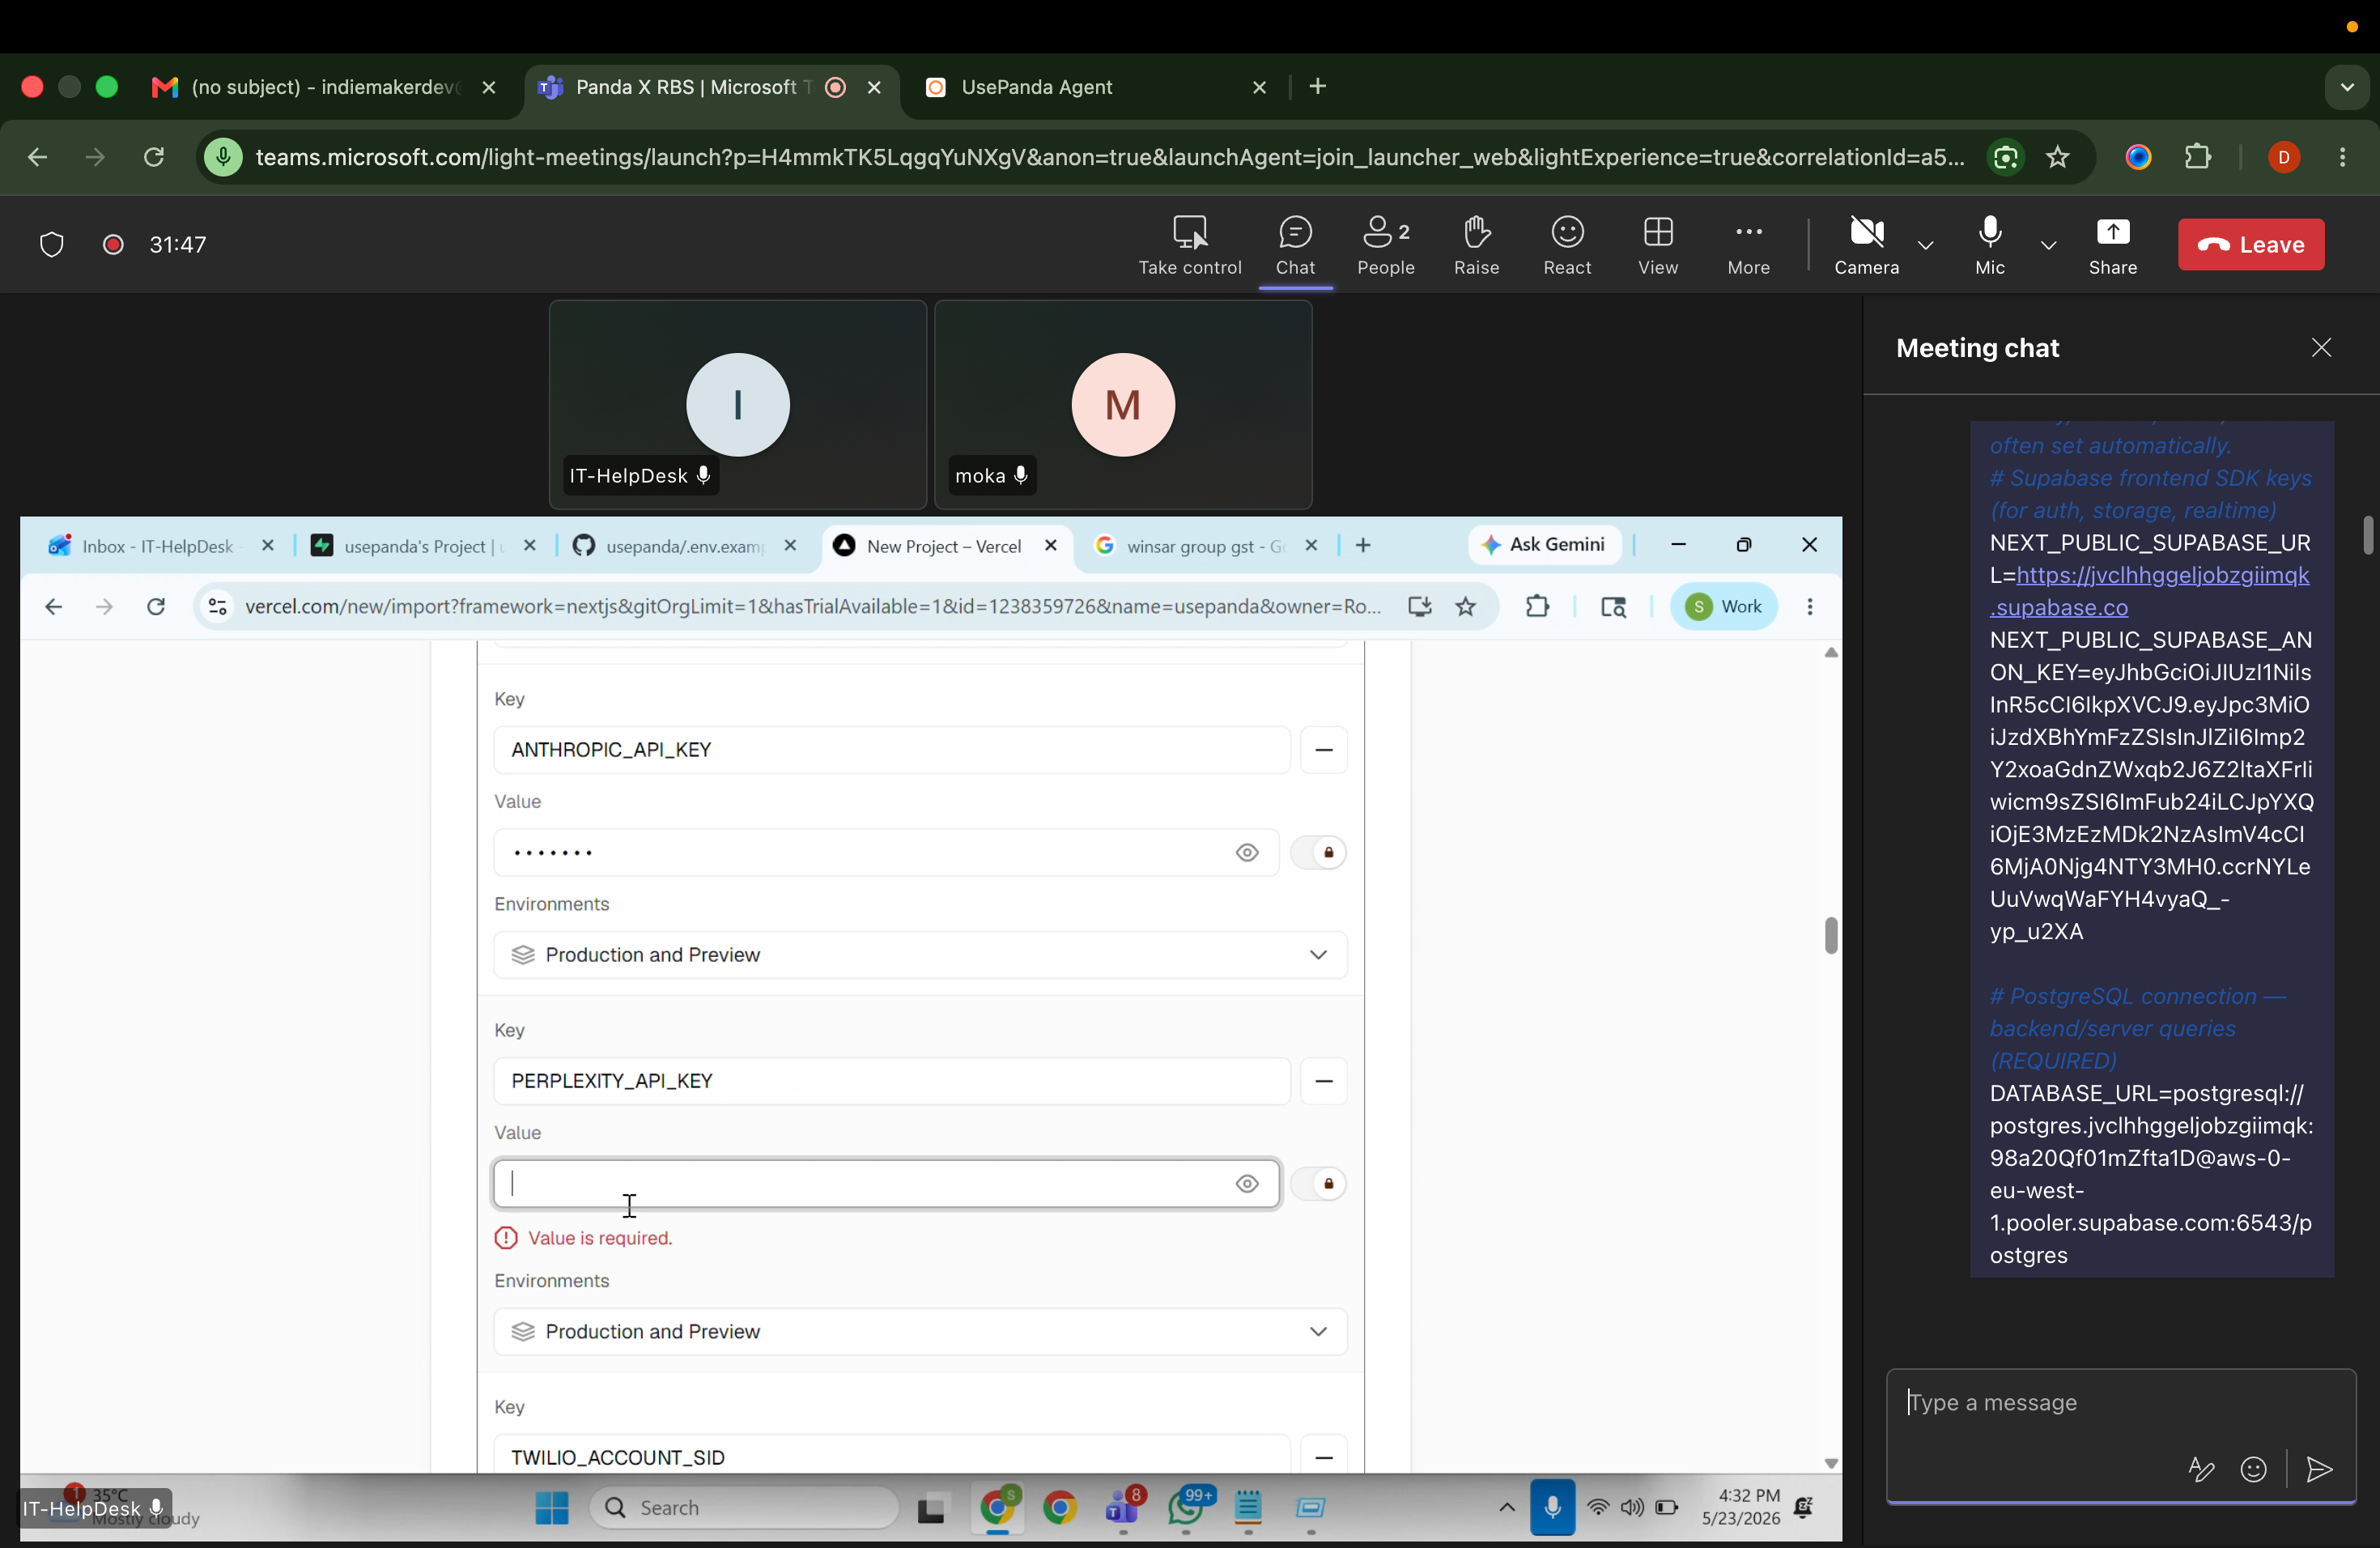Leave the Teams meeting
The height and width of the screenshot is (1548, 2380).
[x=2250, y=245]
